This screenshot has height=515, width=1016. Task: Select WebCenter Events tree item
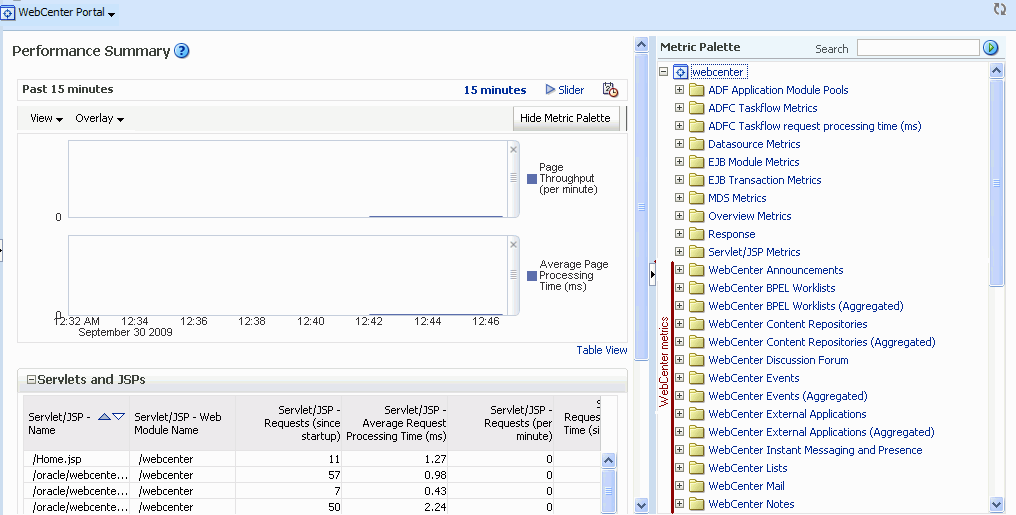[754, 378]
